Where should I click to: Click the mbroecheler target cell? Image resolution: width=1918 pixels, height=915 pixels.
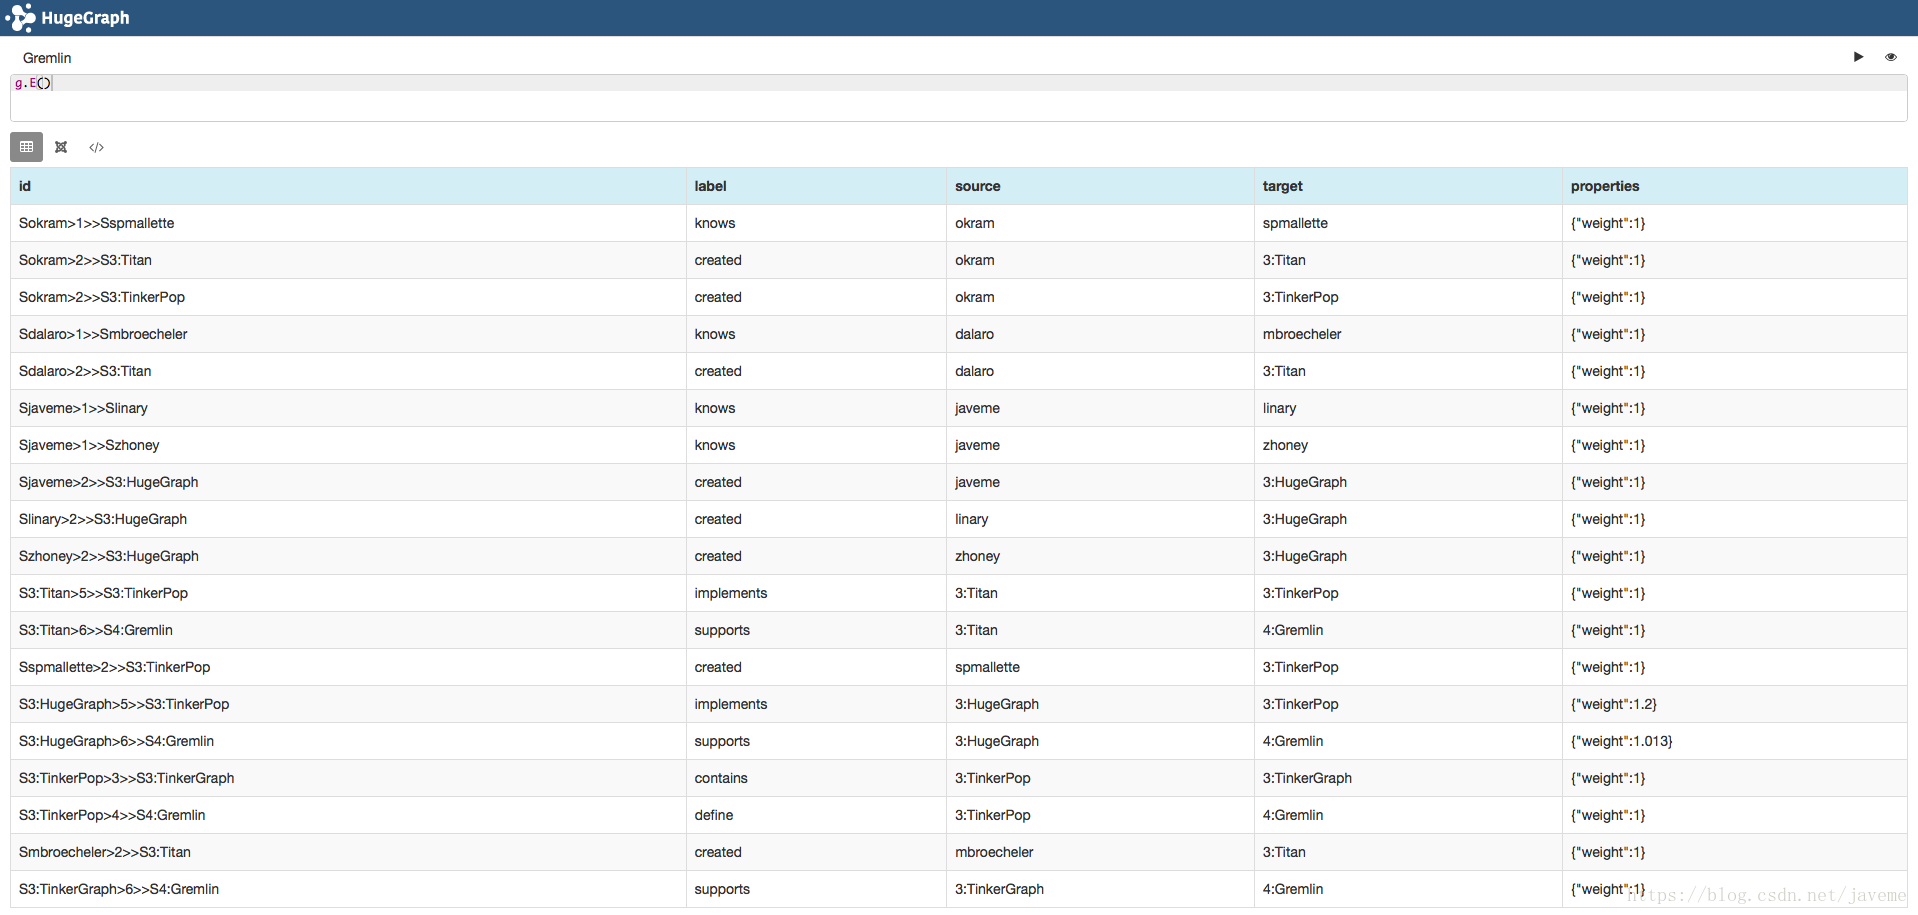click(x=1408, y=334)
